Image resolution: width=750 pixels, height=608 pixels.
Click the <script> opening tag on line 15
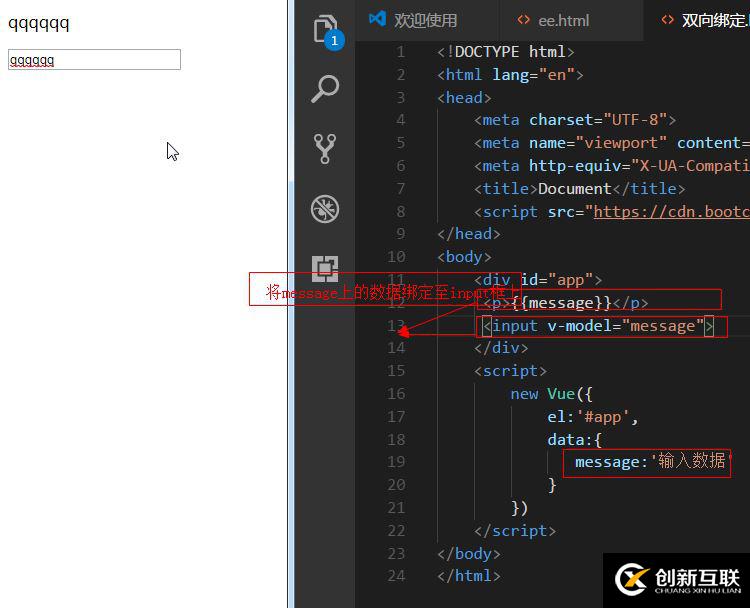click(510, 371)
